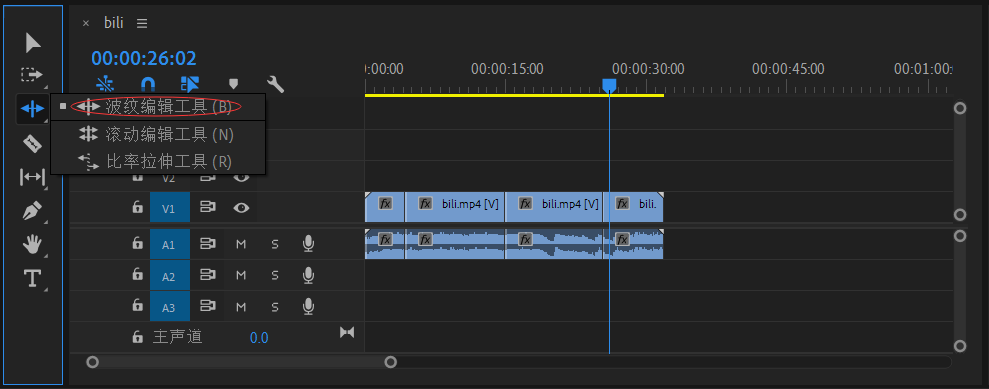
Task: Toggle V1 track output eye
Action: (x=241, y=207)
